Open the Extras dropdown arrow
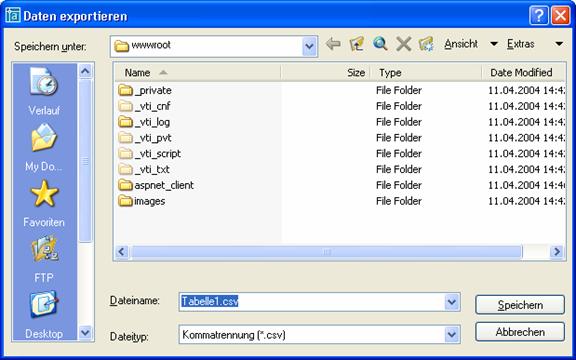The image size is (576, 360). coord(559,44)
